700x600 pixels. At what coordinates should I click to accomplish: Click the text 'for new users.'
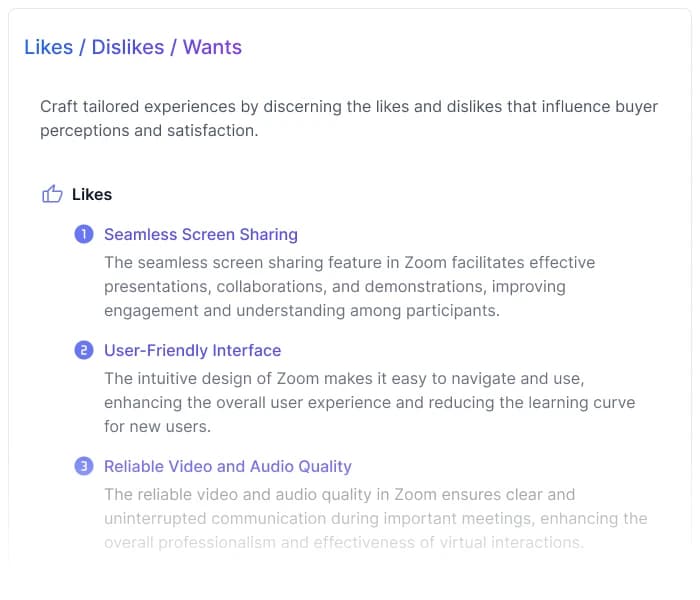[x=157, y=426]
